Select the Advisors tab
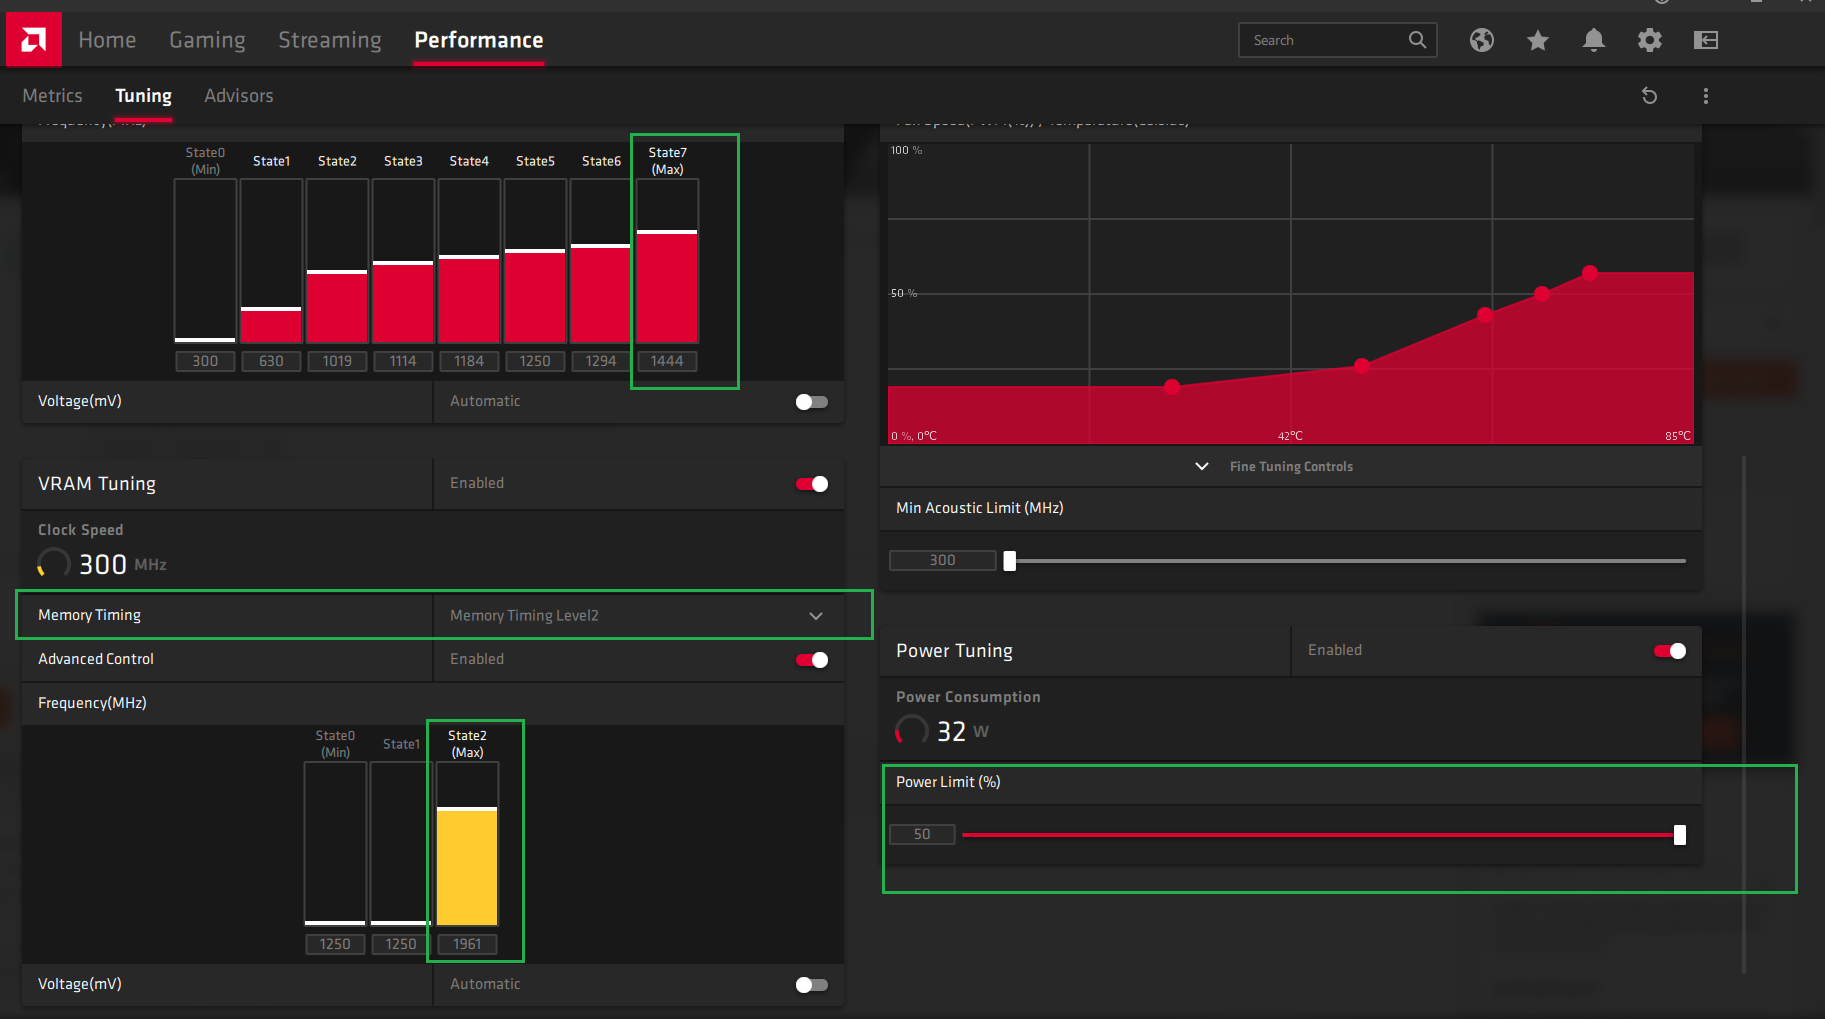The height and width of the screenshot is (1019, 1825). tap(238, 95)
